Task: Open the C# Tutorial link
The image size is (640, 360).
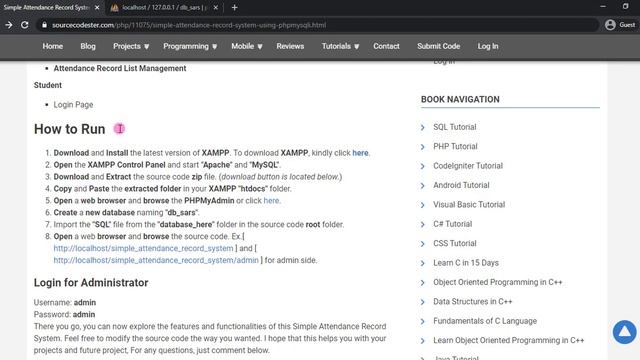Action: tap(453, 224)
